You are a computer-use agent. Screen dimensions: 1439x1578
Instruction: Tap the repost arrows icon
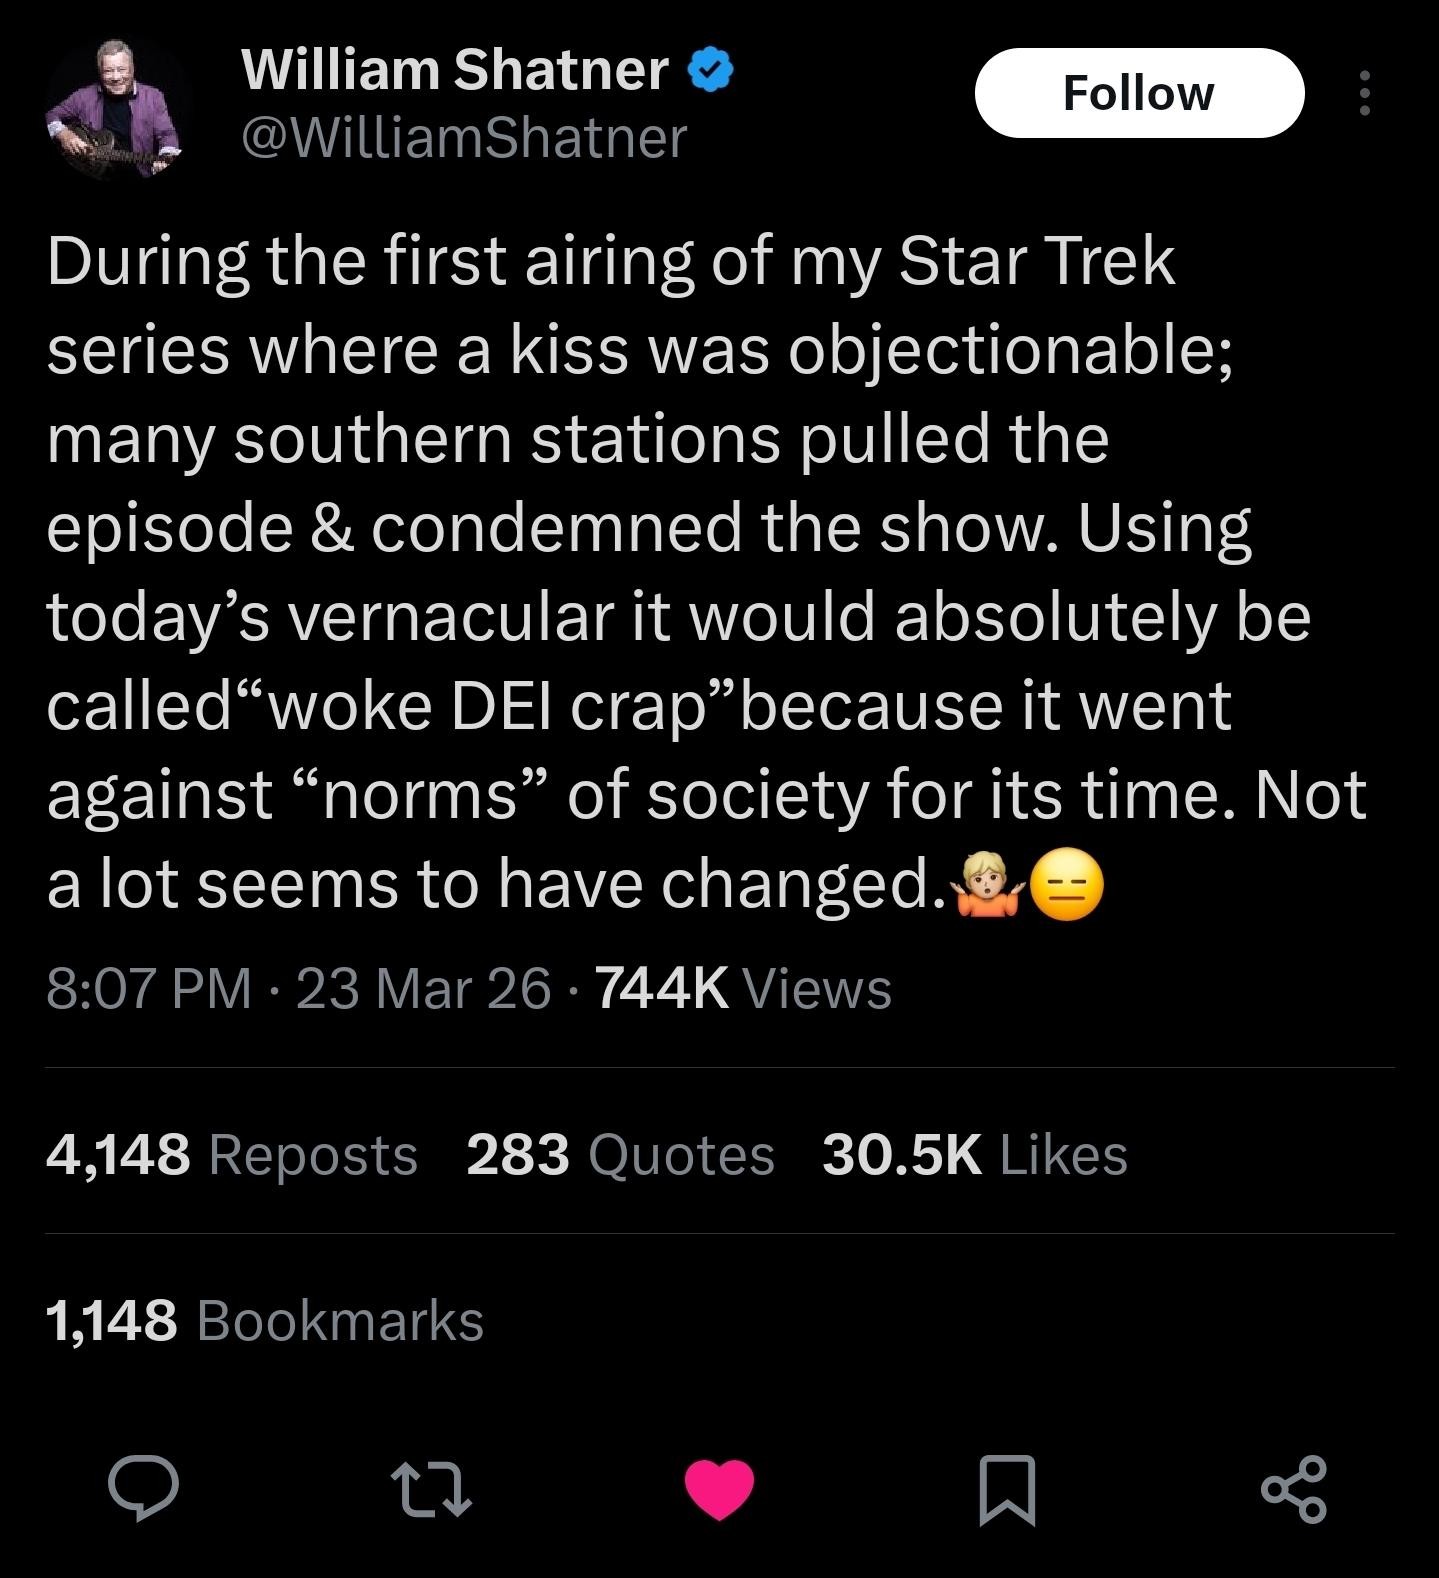[431, 1489]
